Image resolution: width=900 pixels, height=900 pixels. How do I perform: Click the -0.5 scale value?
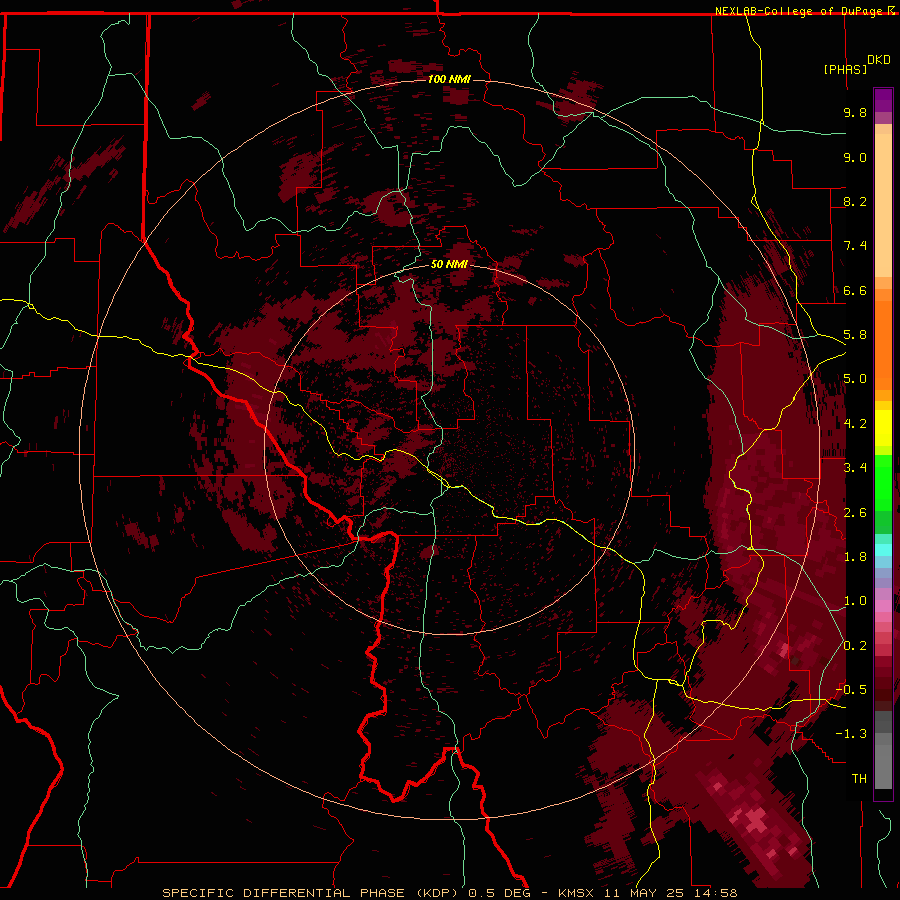(x=851, y=690)
